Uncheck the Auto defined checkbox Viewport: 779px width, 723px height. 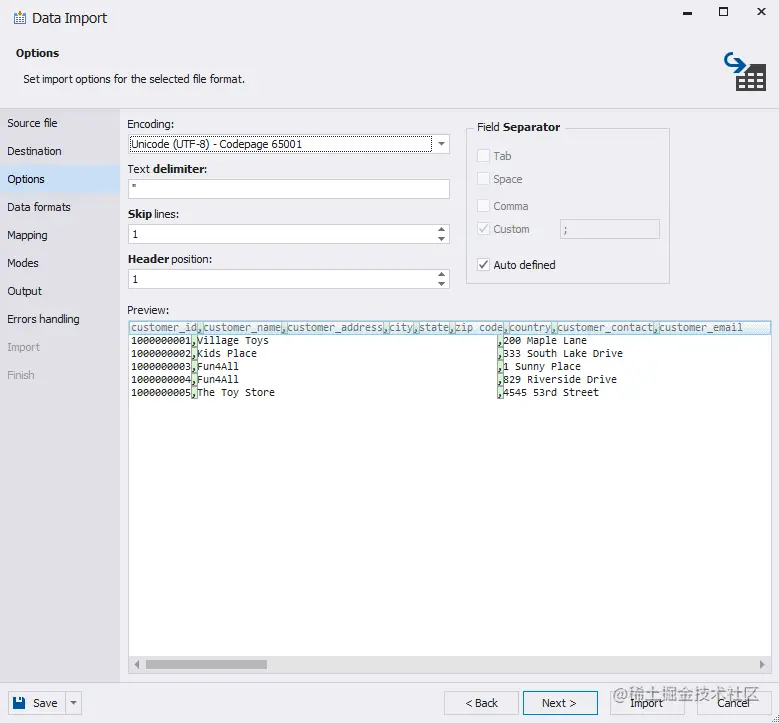(x=483, y=264)
